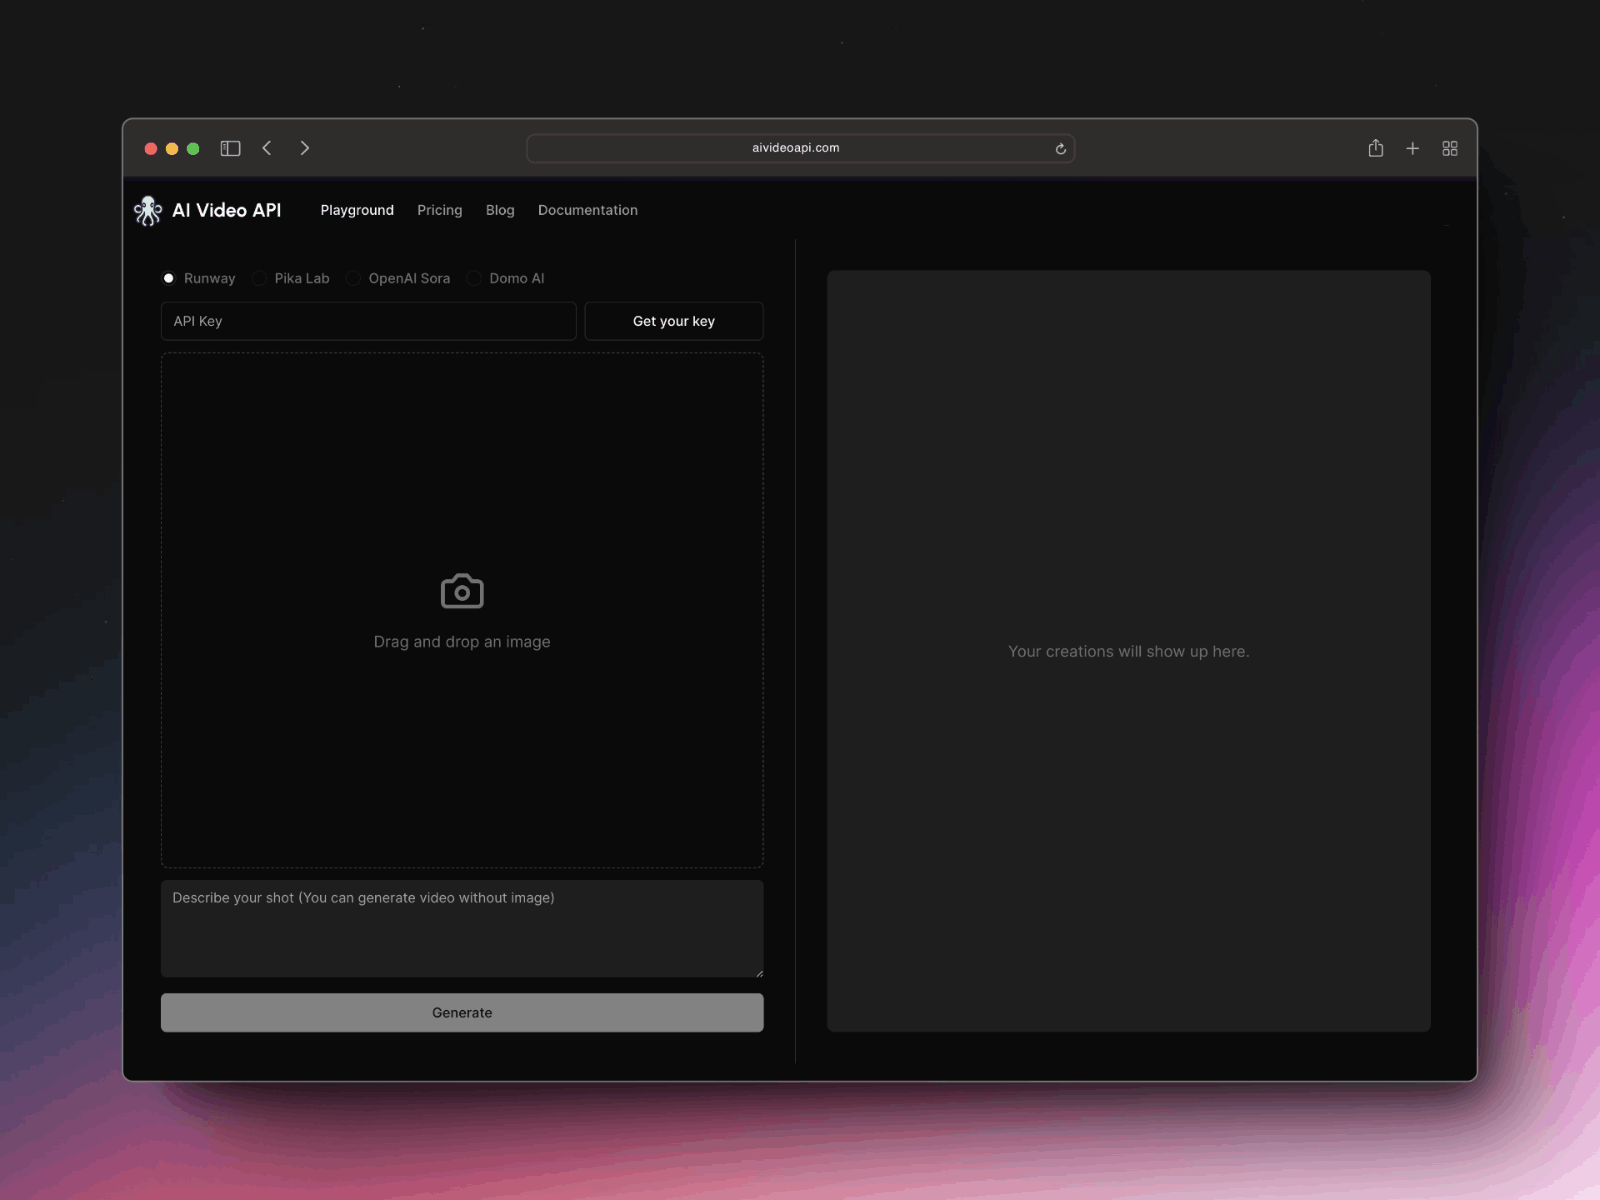Select the Domo AI option

(474, 278)
